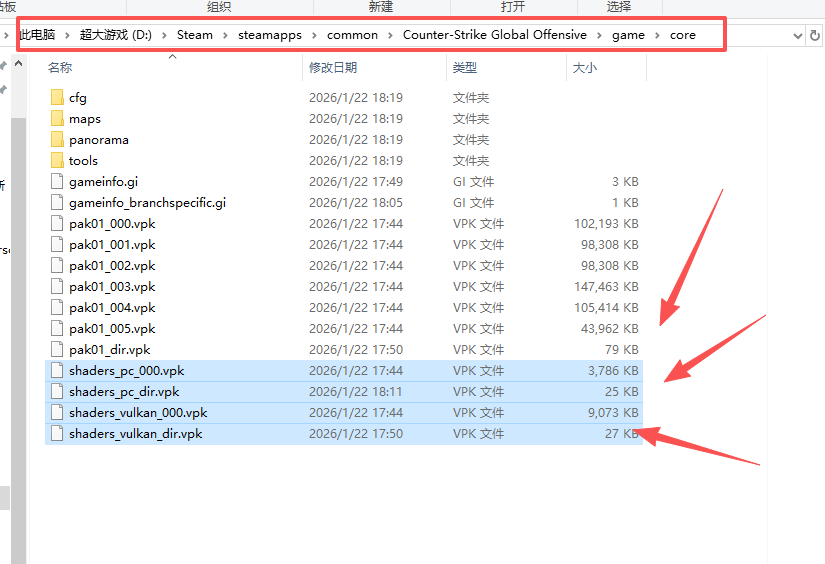Sort files by 名称 column header
The height and width of the screenshot is (564, 825).
pyautogui.click(x=61, y=68)
